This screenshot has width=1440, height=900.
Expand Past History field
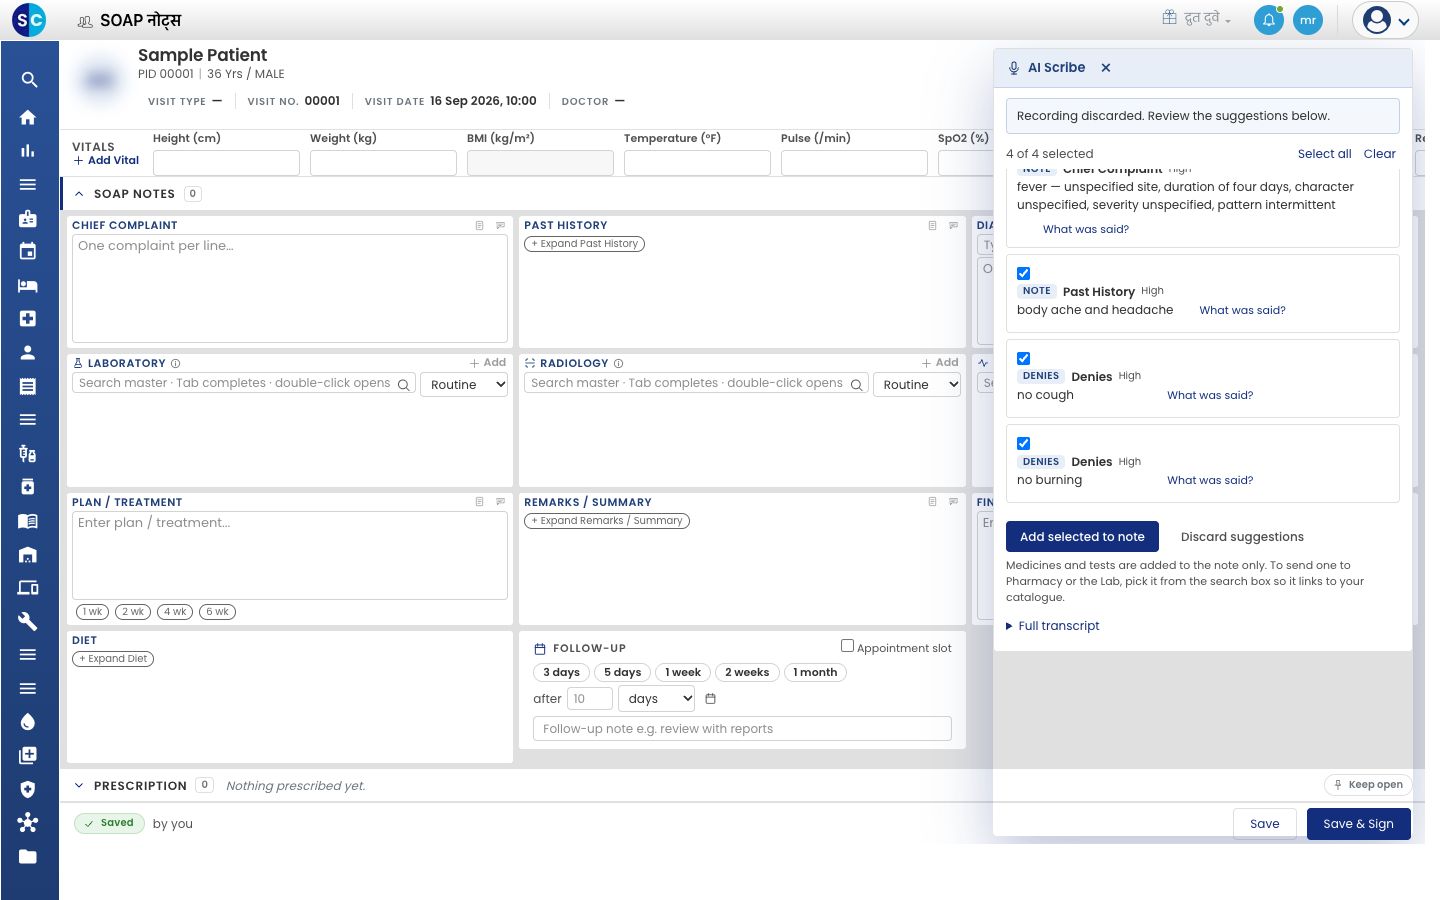[585, 244]
